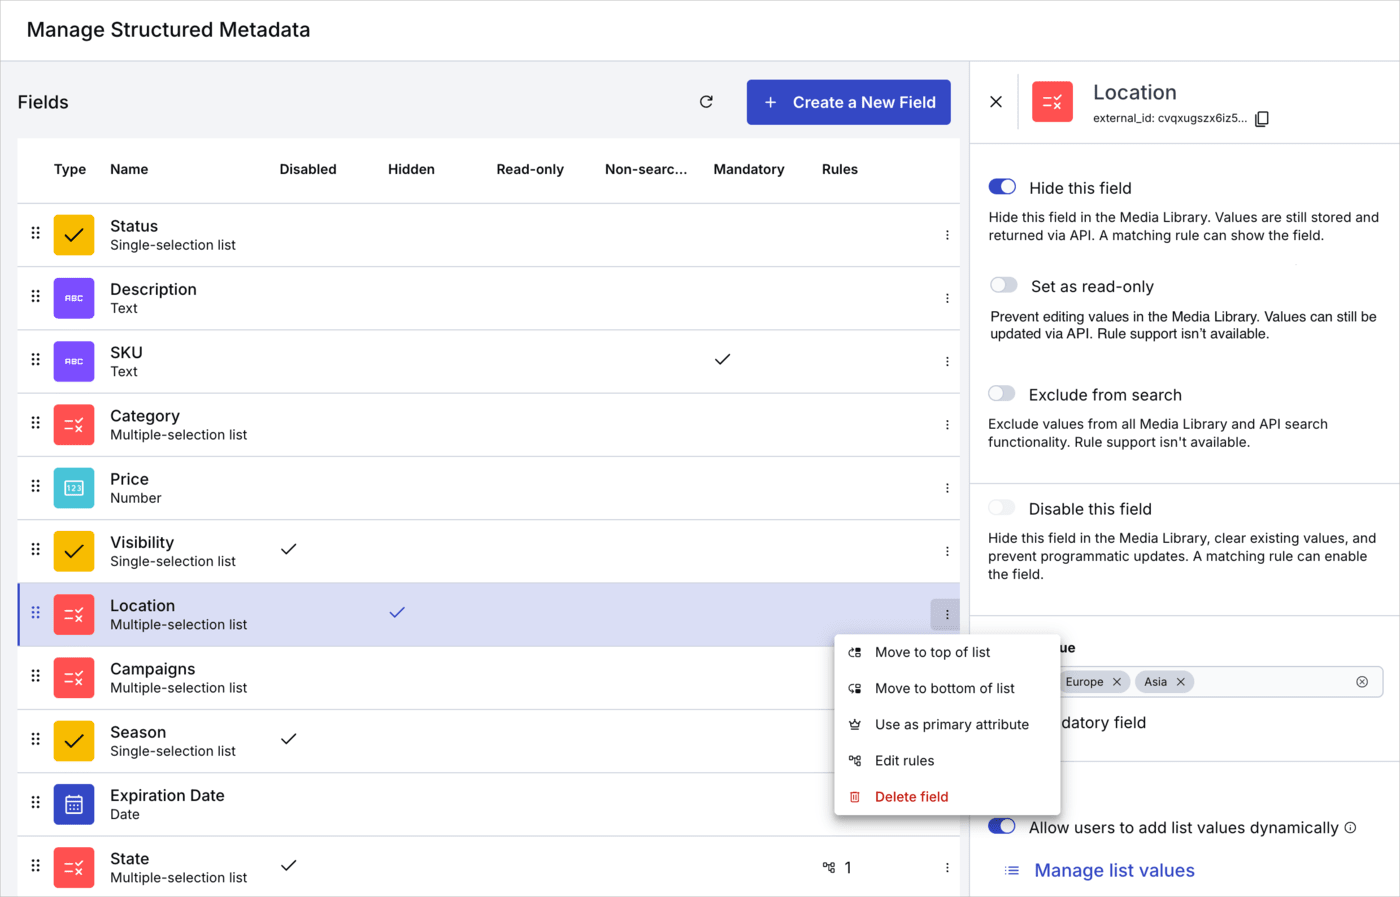Grab the Location row drag handle
The height and width of the screenshot is (897, 1400).
[x=35, y=612]
